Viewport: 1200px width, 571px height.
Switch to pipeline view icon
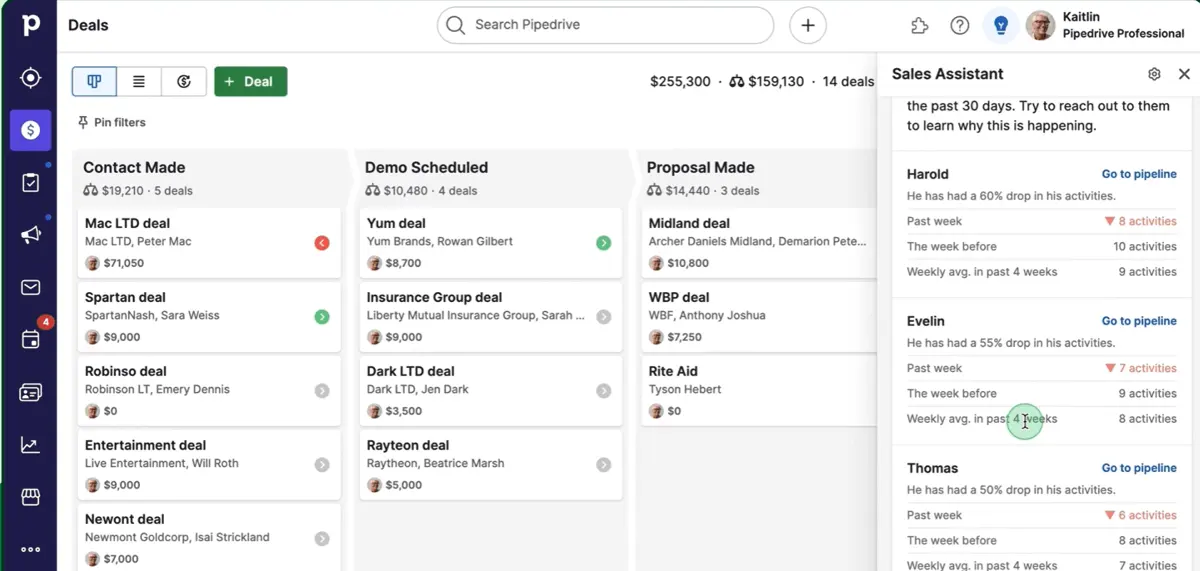pyautogui.click(x=94, y=81)
